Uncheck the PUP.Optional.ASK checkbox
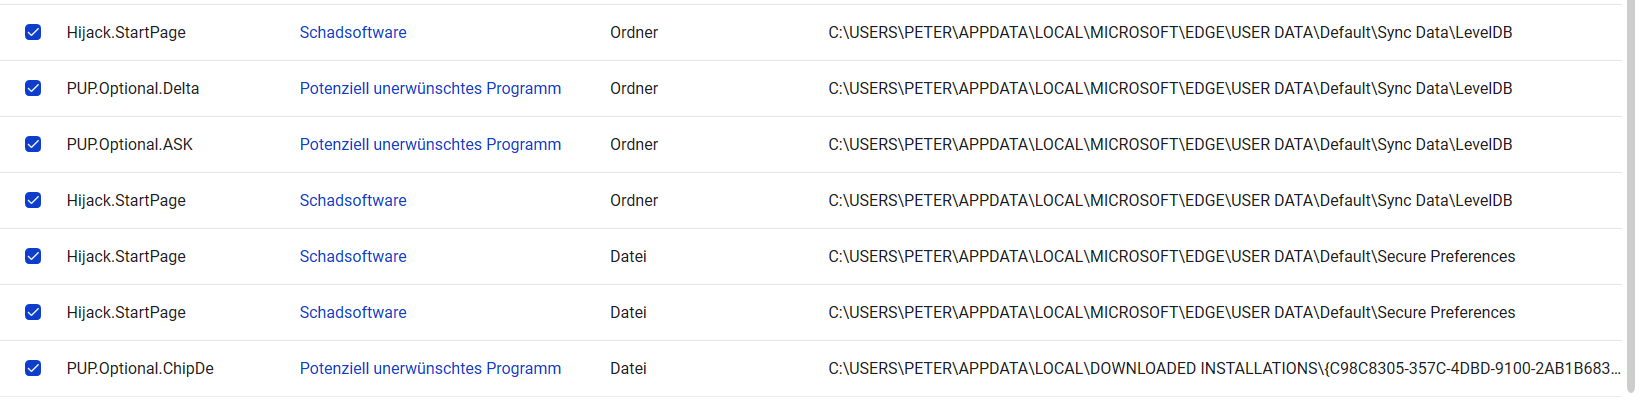1652x405 pixels. click(33, 144)
